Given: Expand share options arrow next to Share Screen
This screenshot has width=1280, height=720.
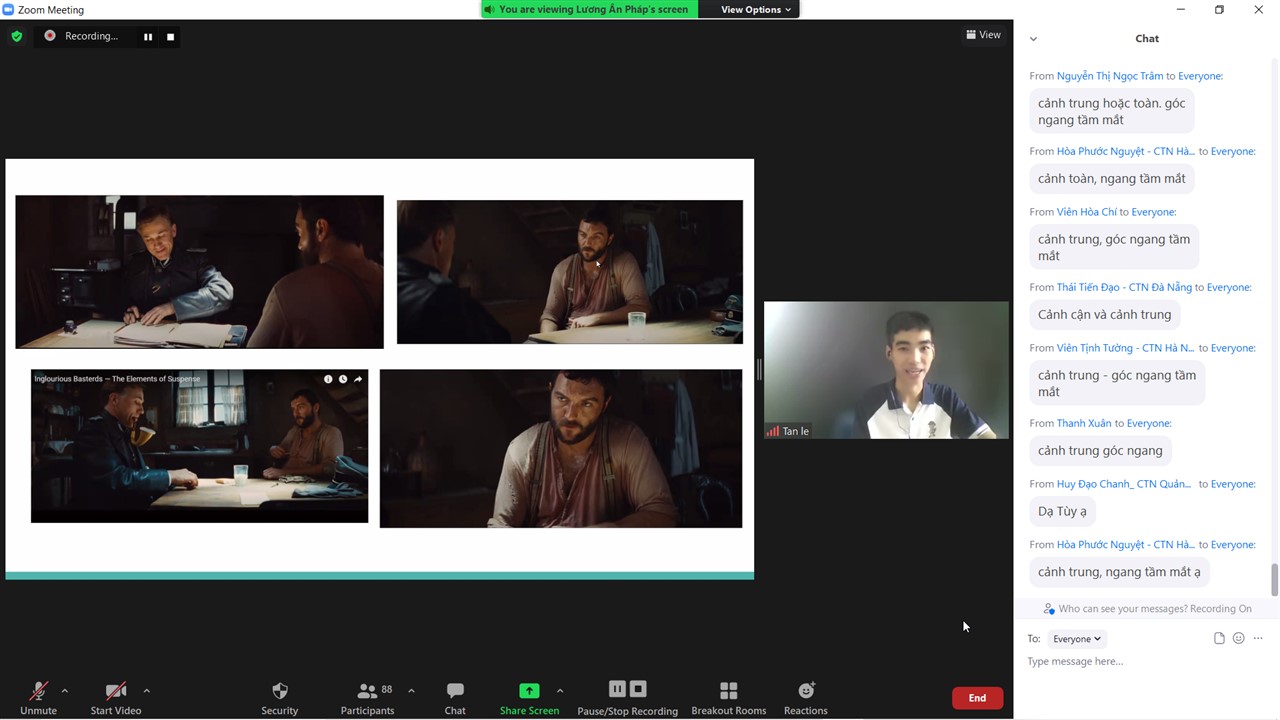Looking at the screenshot, I should click(559, 691).
